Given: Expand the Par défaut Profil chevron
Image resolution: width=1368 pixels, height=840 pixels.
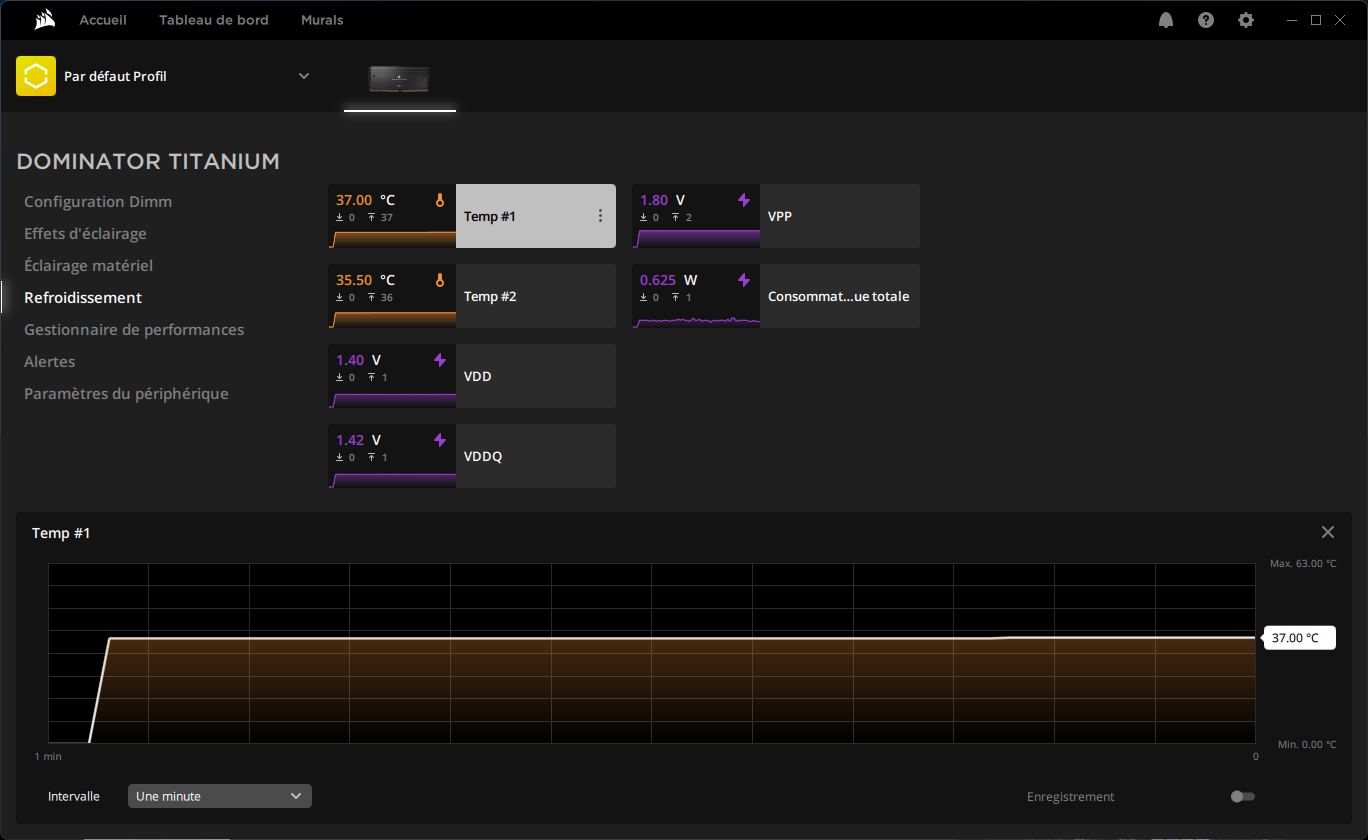Looking at the screenshot, I should pos(304,76).
